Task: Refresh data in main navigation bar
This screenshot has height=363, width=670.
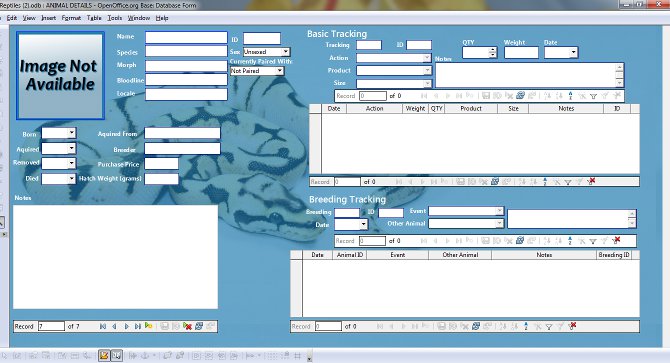Action: pos(199,326)
